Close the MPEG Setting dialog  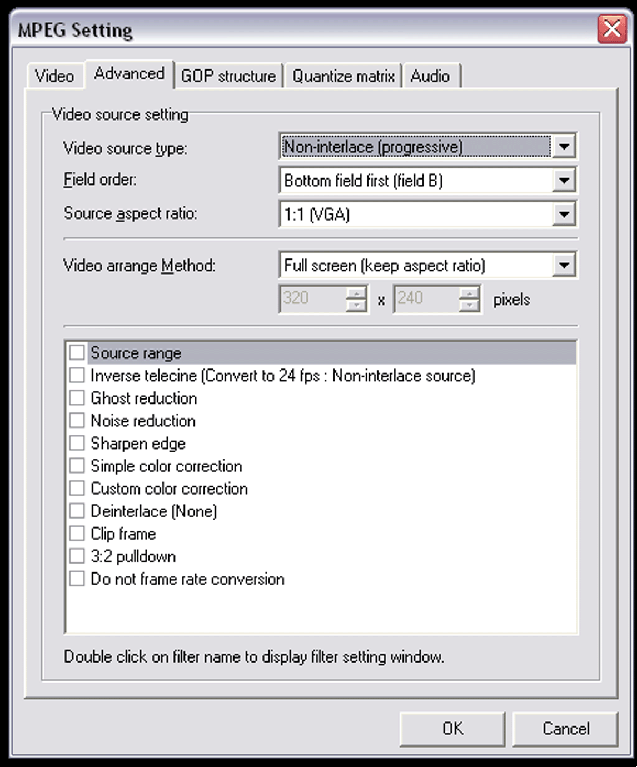tap(612, 29)
